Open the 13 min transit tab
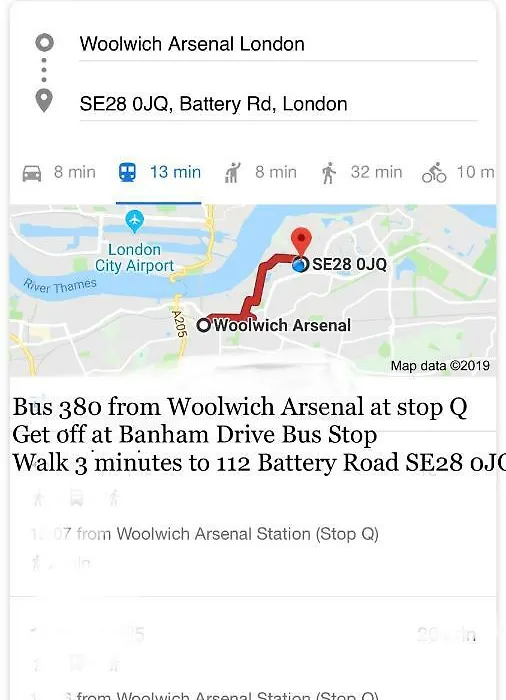Viewport: 506px width, 700px height. point(159,173)
